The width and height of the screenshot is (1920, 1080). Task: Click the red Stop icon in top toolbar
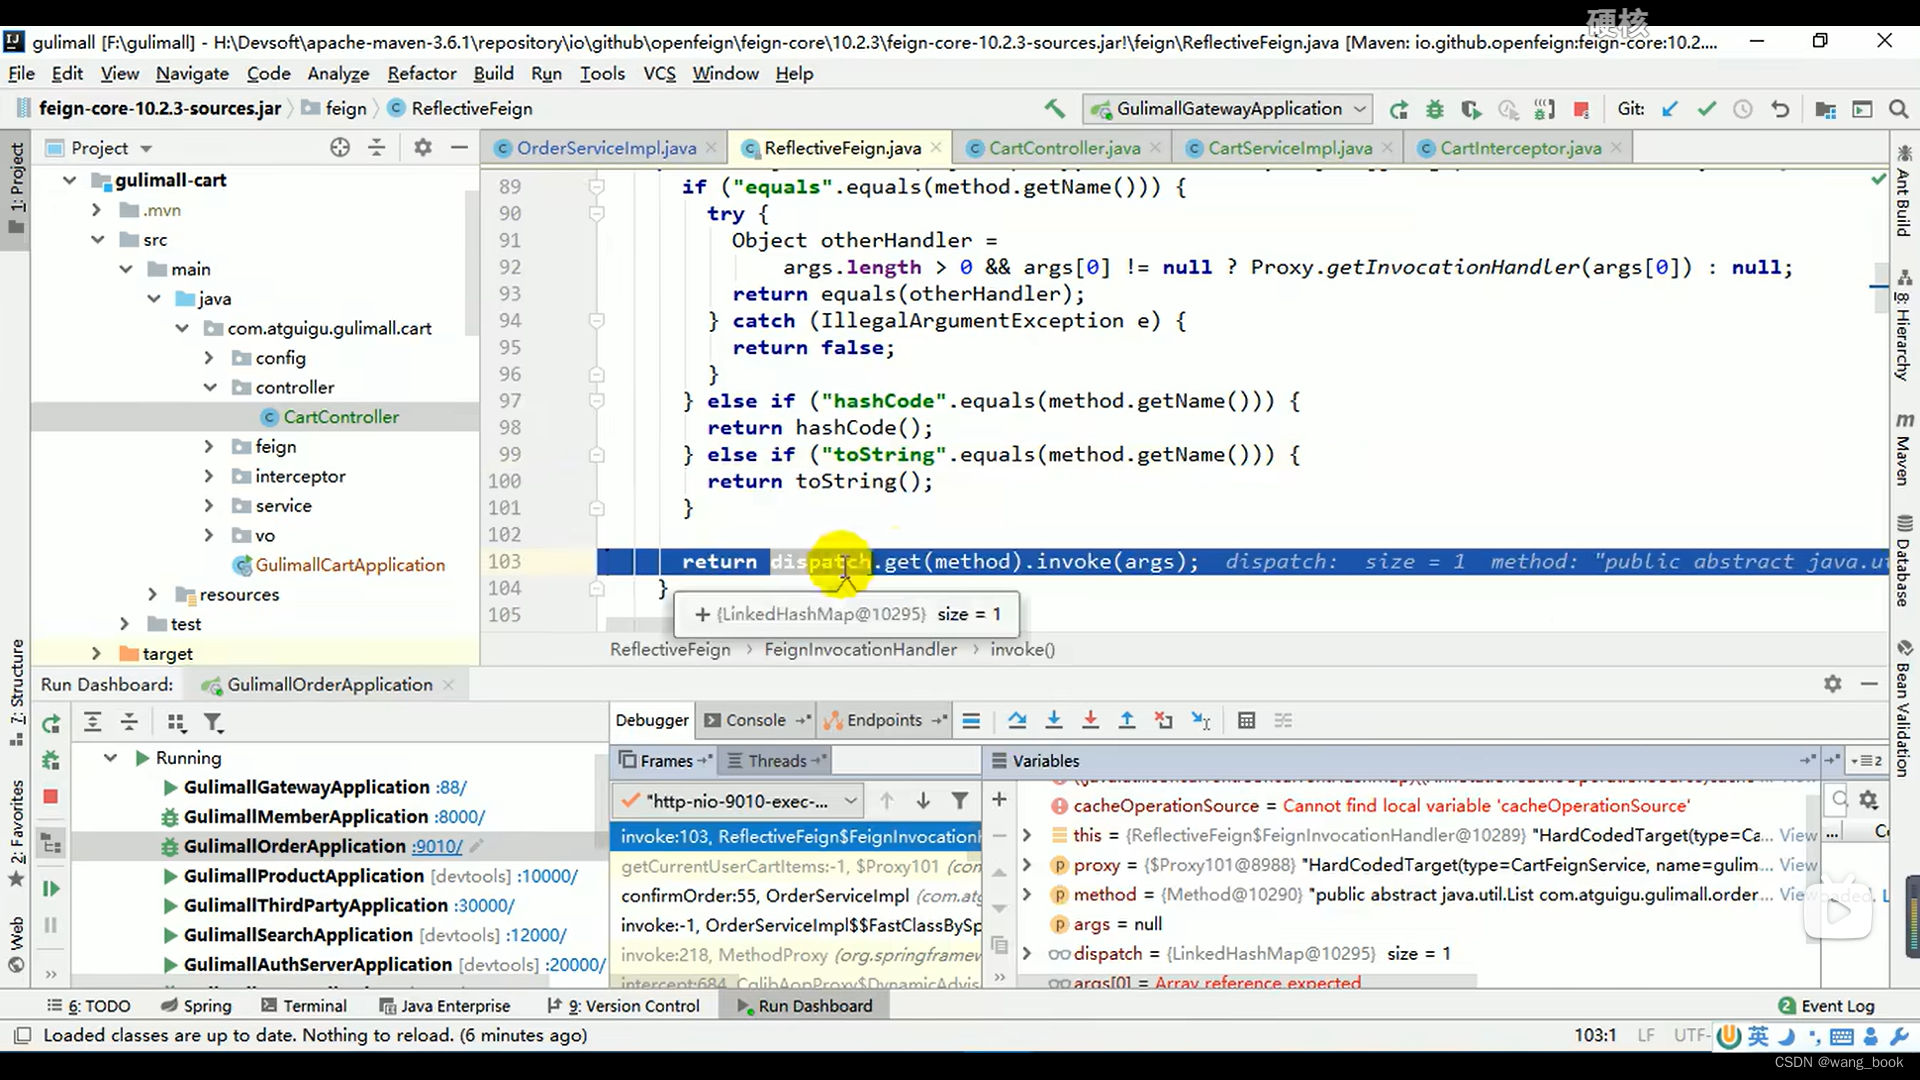[1581, 109]
